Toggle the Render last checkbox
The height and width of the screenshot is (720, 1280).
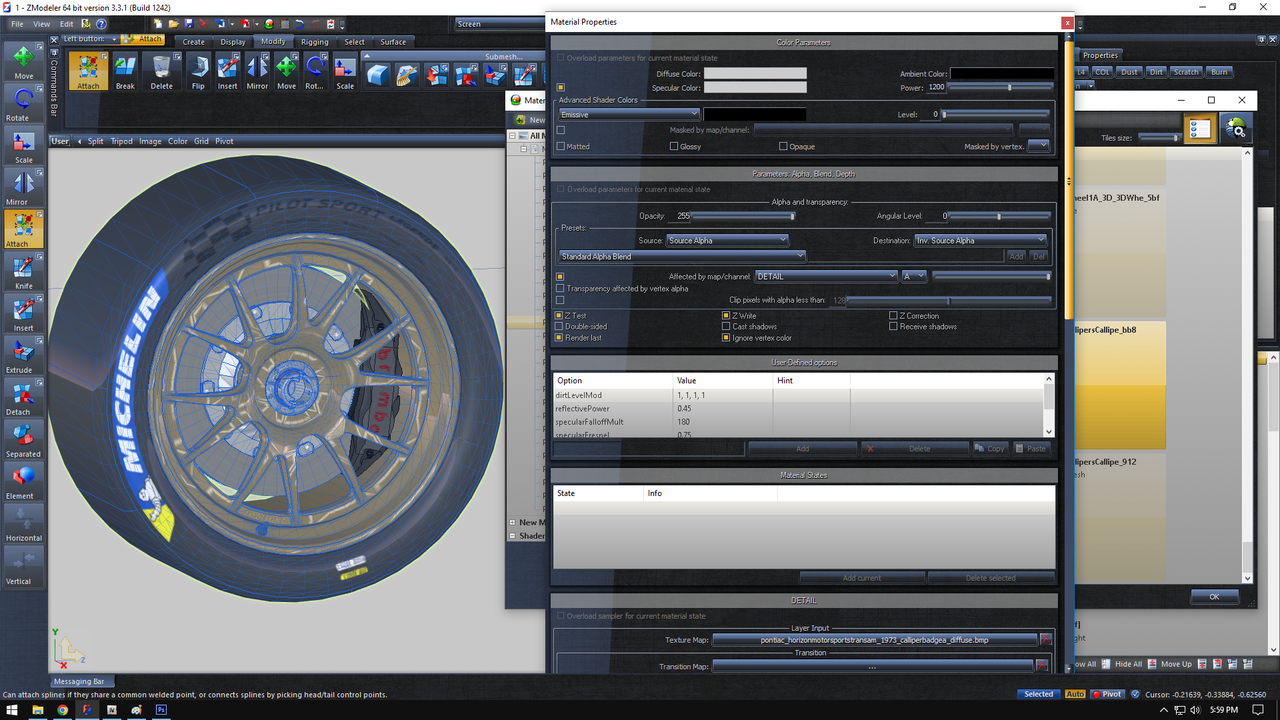pyautogui.click(x=560, y=338)
